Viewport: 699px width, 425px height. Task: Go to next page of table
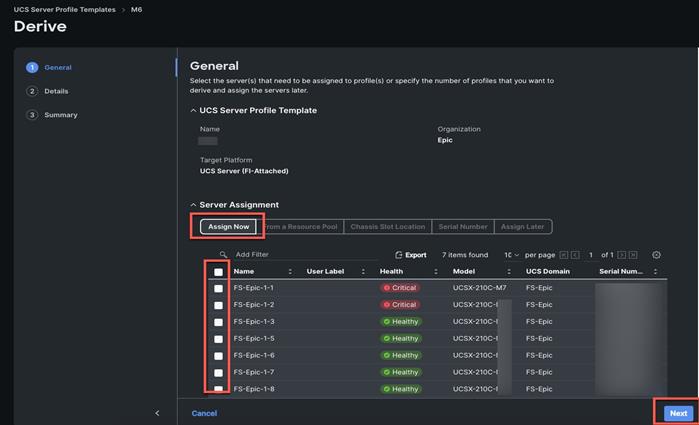pyautogui.click(x=621, y=255)
